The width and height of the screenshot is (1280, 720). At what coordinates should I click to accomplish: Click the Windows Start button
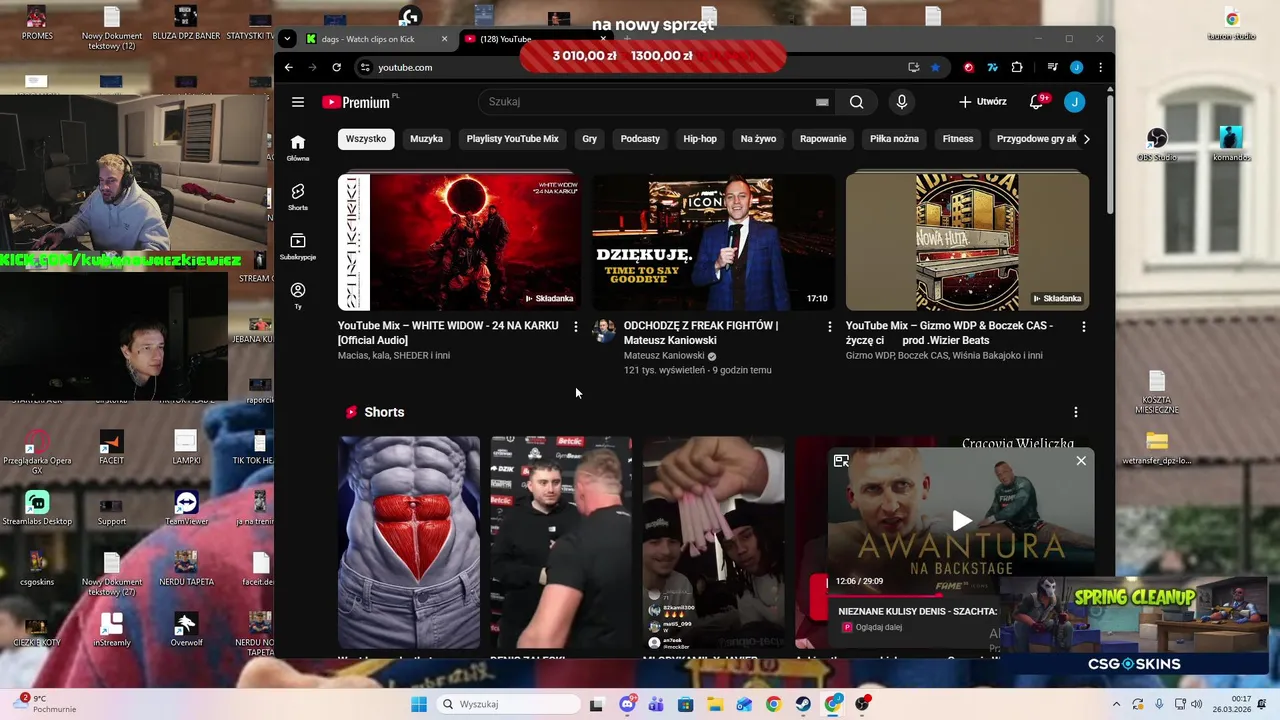click(419, 704)
